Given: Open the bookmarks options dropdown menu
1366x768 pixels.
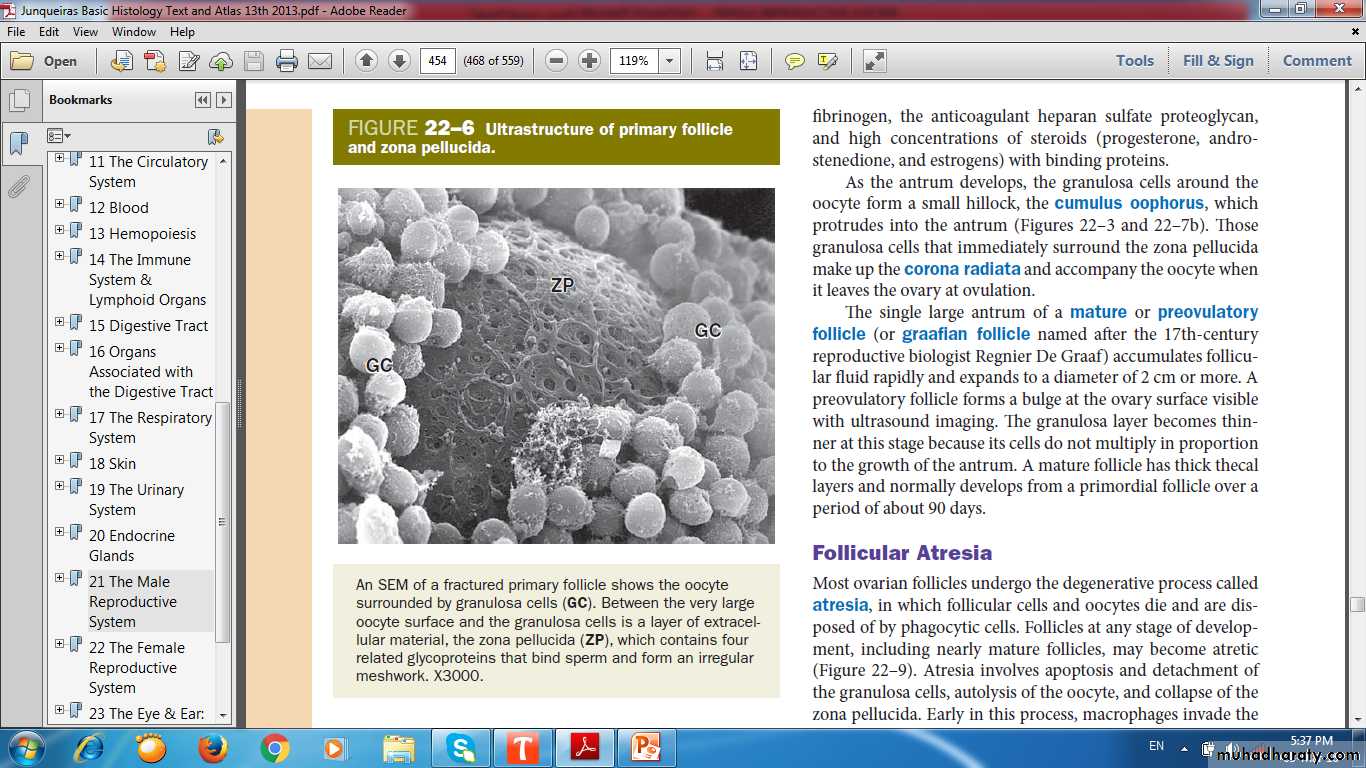Looking at the screenshot, I should (59, 136).
